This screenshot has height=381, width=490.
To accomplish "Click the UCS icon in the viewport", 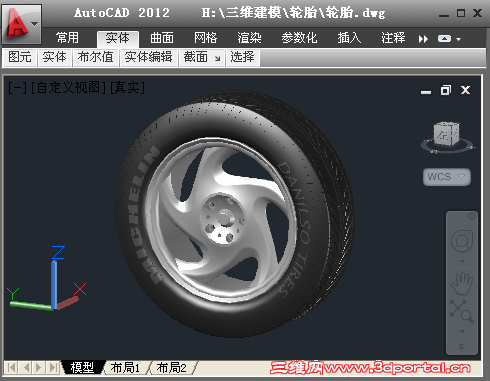I will [x=47, y=279].
